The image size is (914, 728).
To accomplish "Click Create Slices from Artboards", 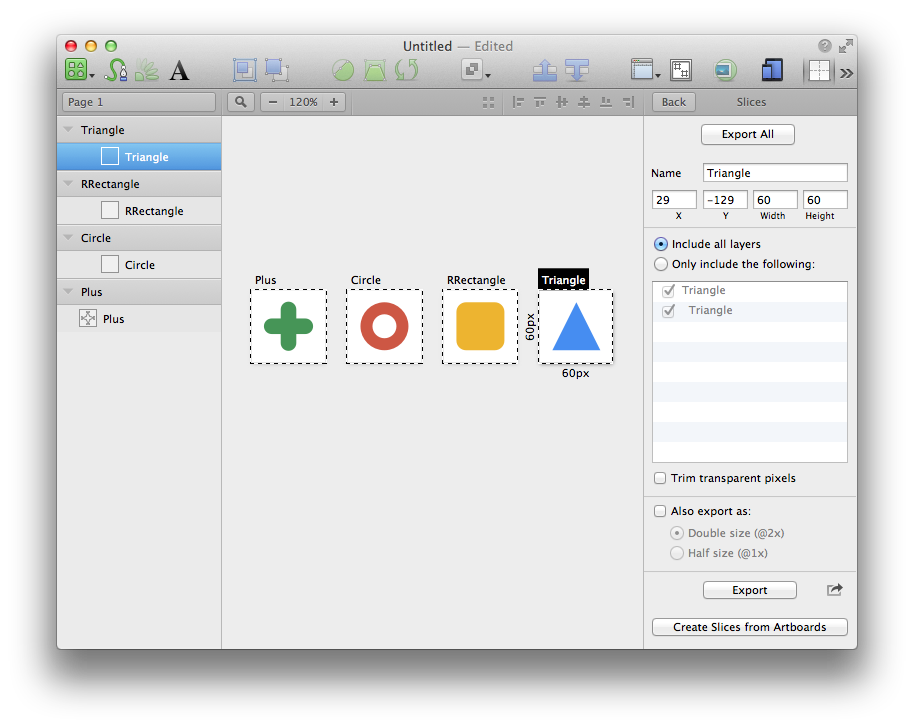I will [750, 627].
